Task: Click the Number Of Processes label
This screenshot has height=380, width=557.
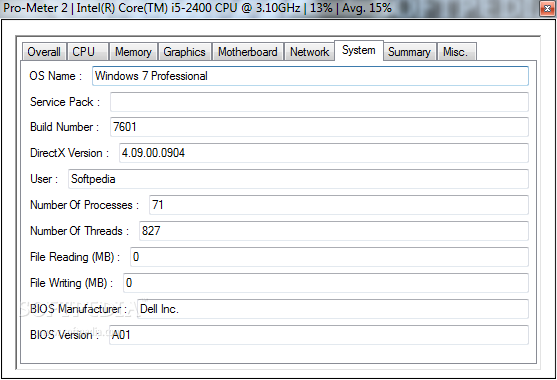Action: click(x=85, y=205)
